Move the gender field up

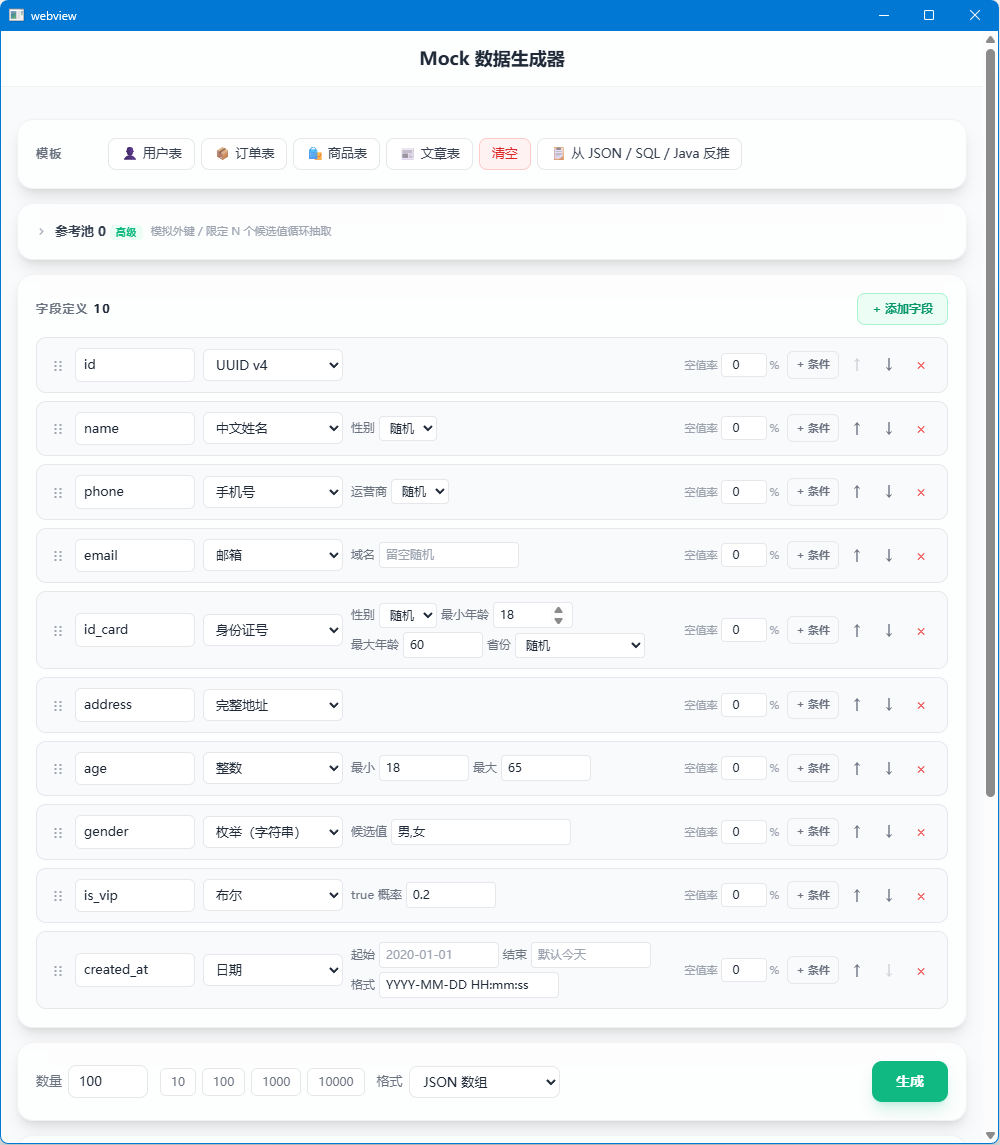857,832
